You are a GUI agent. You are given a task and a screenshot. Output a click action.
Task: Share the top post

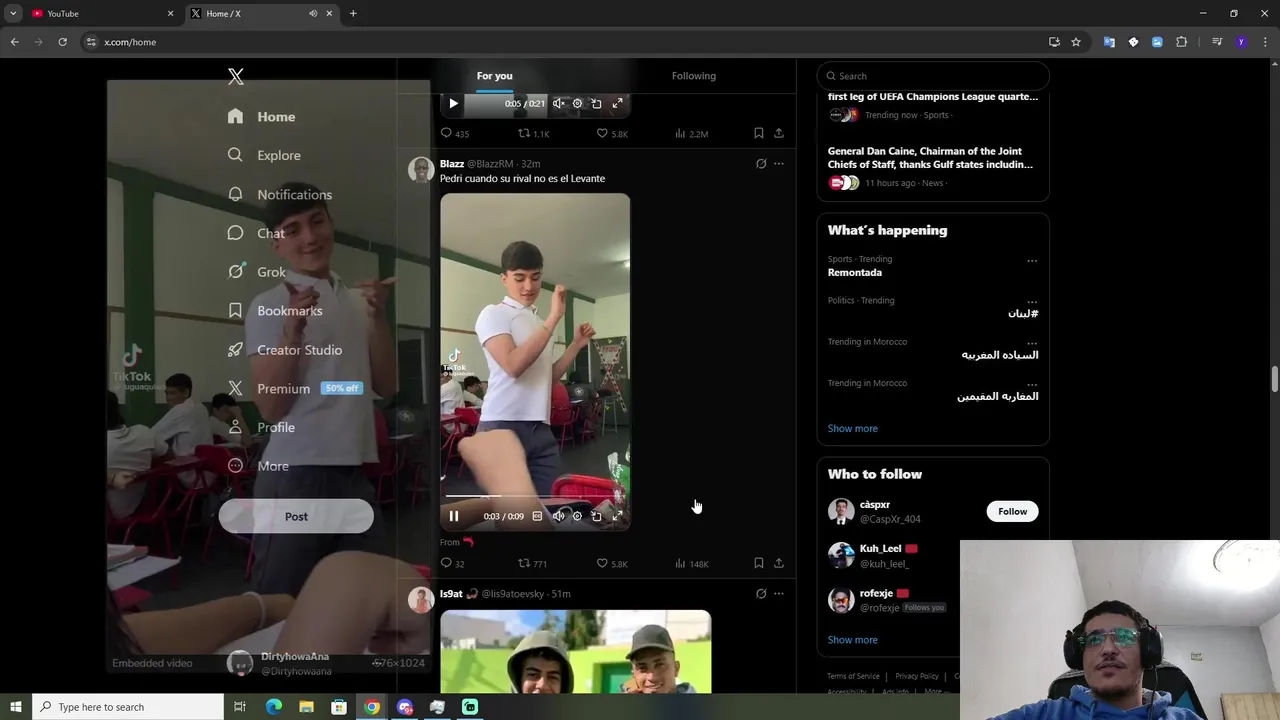point(779,133)
